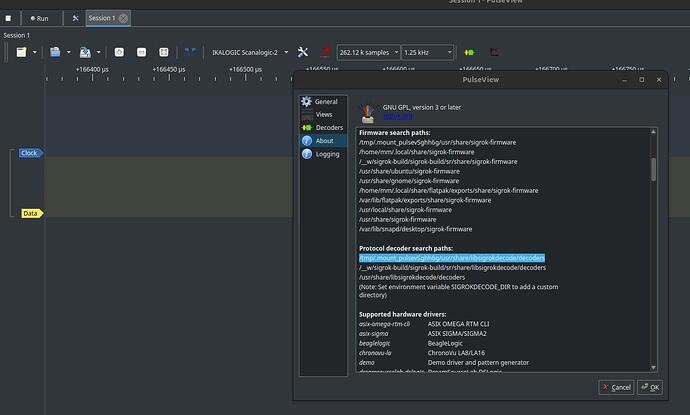Select the yellow Data channel label
The height and width of the screenshot is (415, 690).
coord(31,213)
